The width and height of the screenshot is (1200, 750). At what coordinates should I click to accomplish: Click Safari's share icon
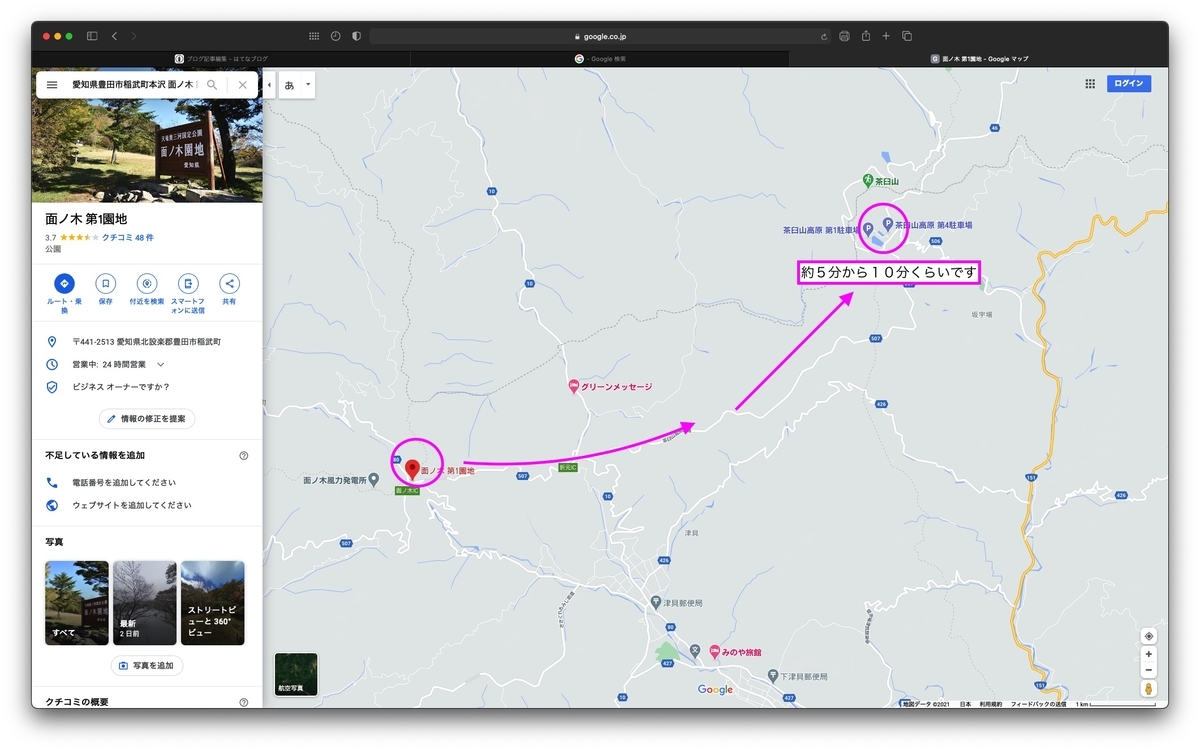[x=865, y=36]
